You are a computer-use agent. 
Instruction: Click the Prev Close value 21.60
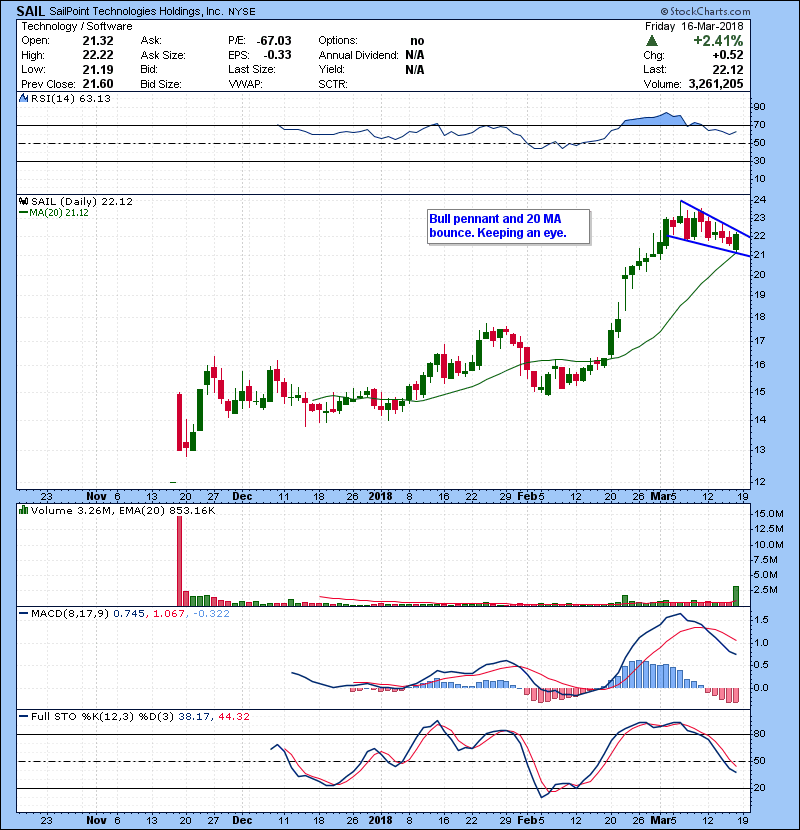pos(98,84)
